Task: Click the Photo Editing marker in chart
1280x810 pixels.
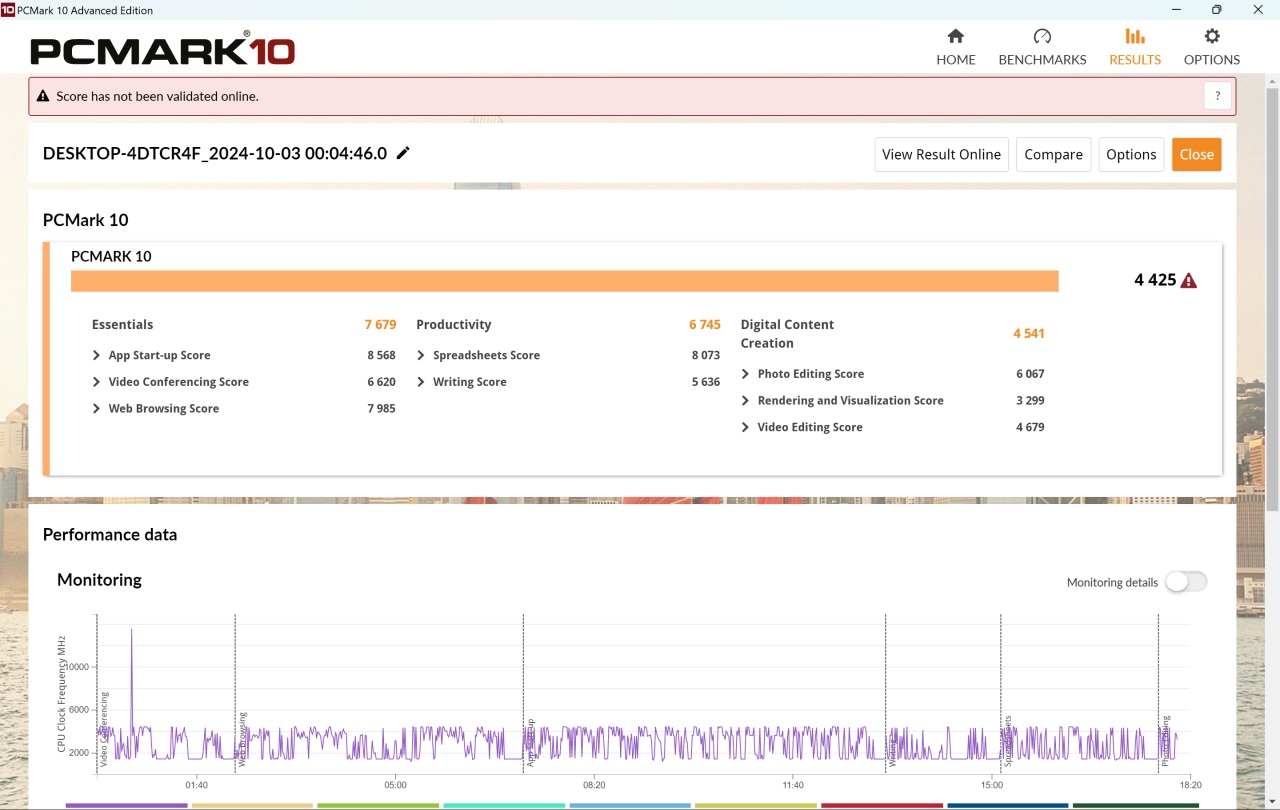Action: pyautogui.click(x=1165, y=741)
